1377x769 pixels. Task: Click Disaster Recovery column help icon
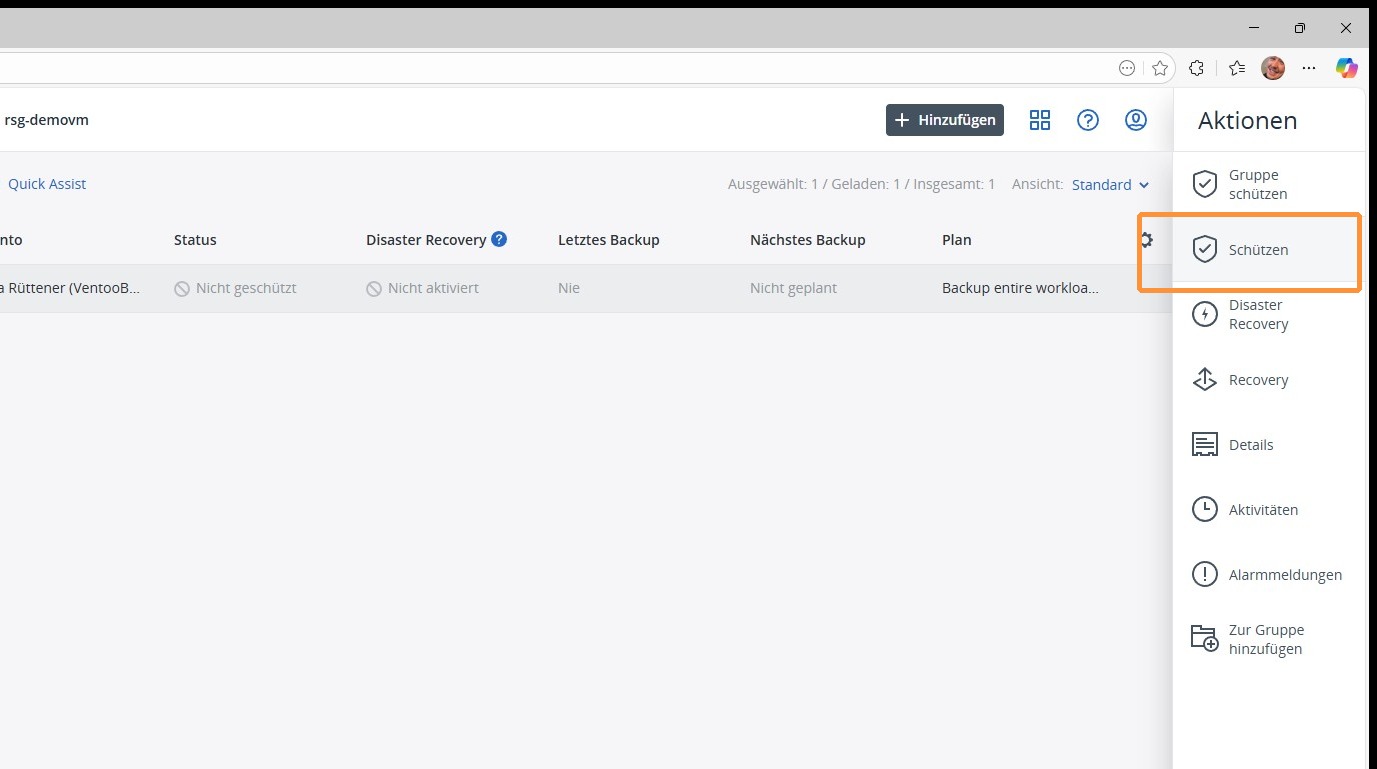(499, 239)
